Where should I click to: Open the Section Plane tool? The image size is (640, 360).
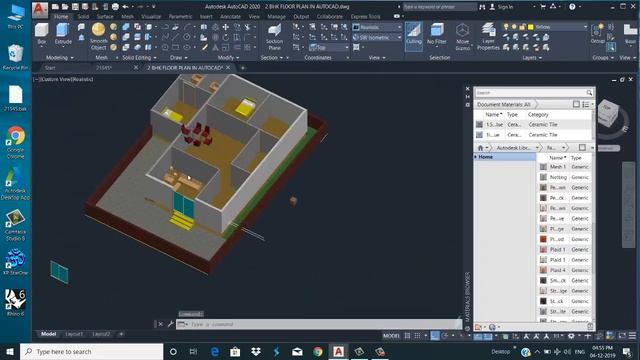point(274,37)
